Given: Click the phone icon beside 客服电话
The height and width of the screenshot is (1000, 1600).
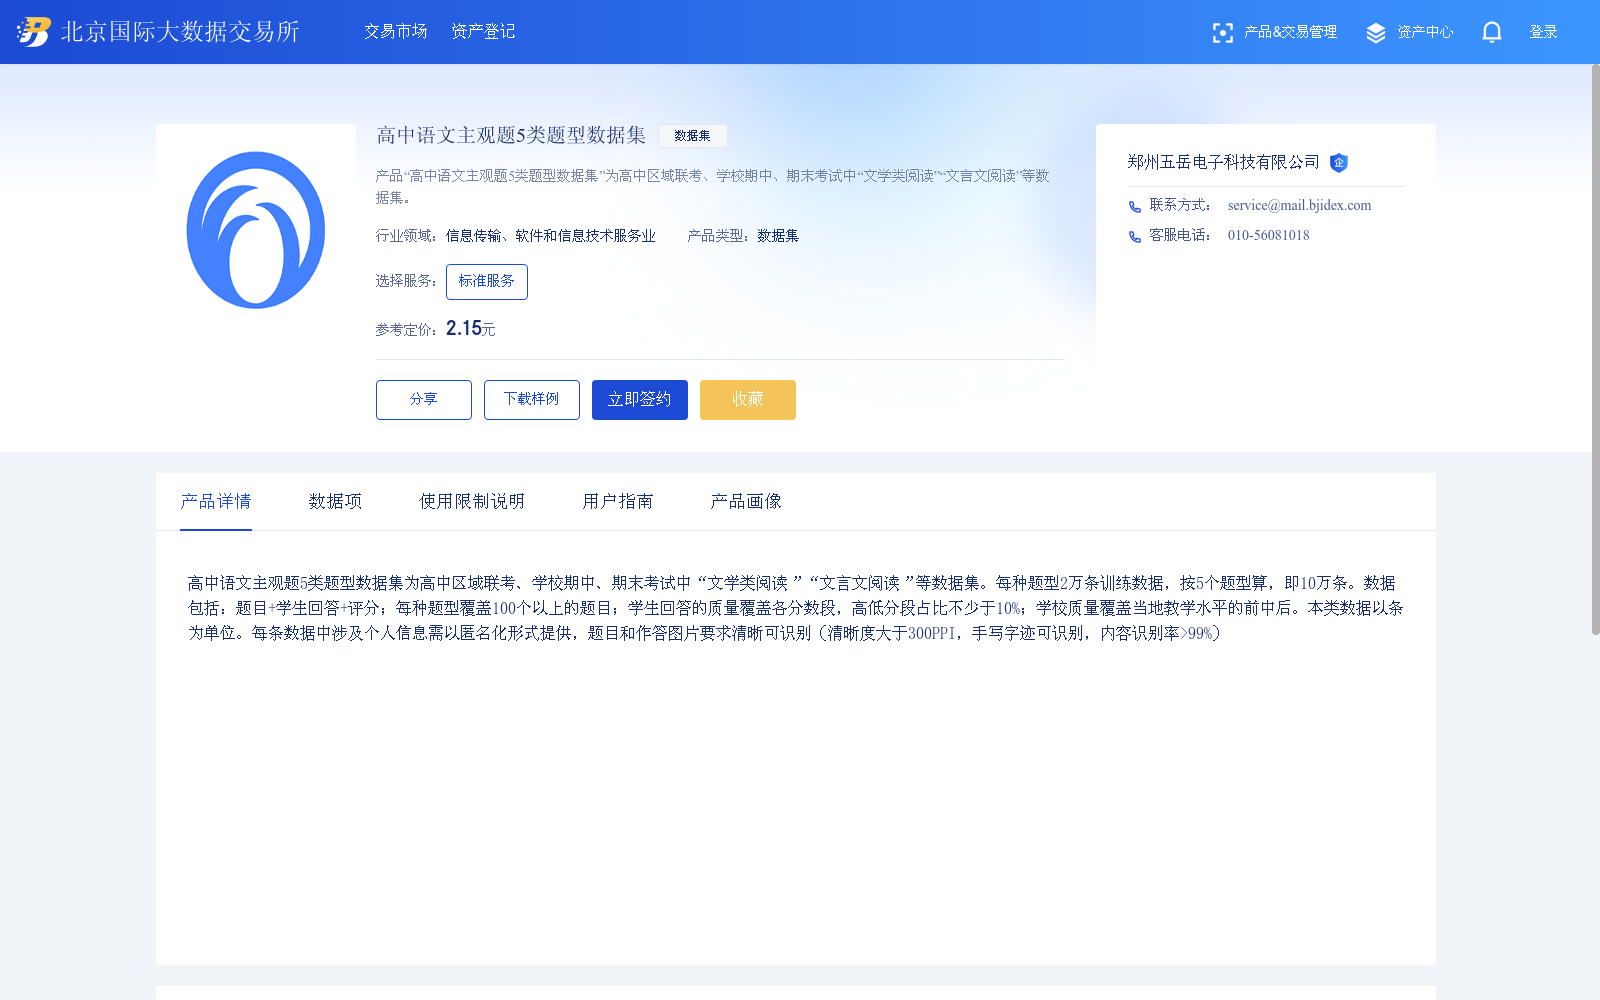Looking at the screenshot, I should coord(1135,237).
